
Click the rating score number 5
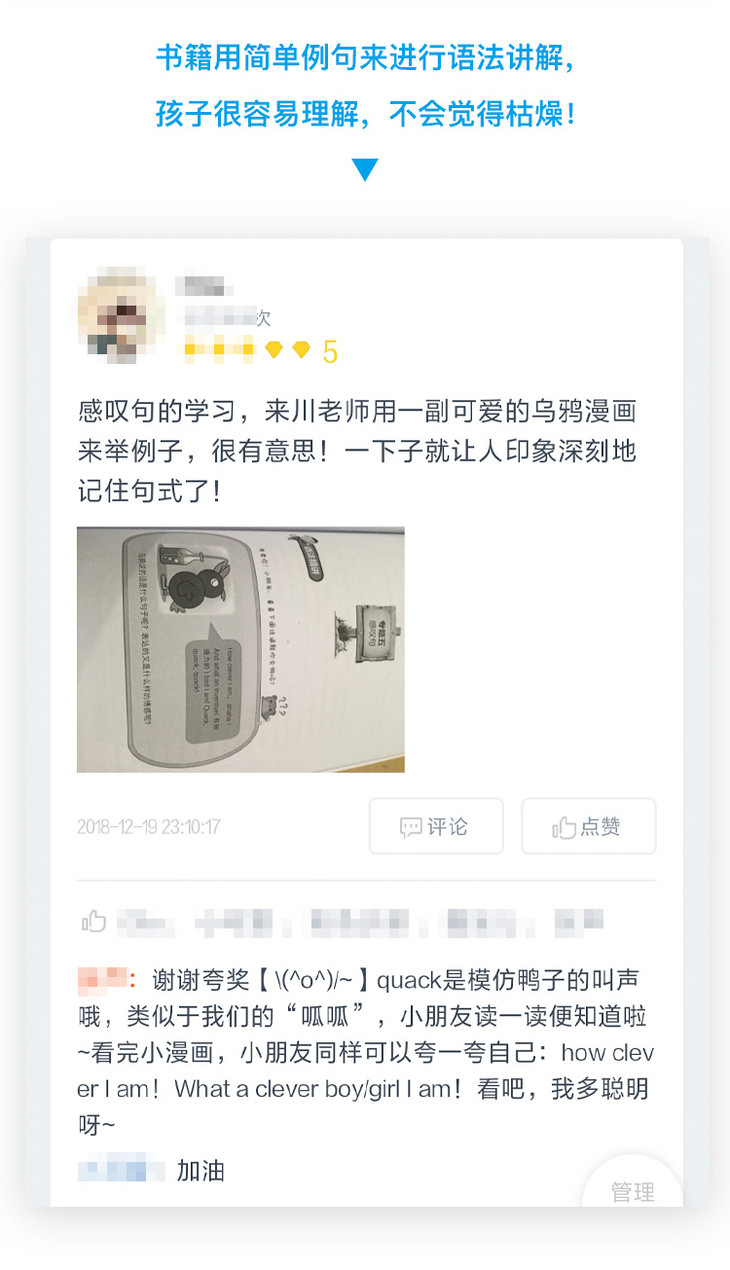(330, 352)
